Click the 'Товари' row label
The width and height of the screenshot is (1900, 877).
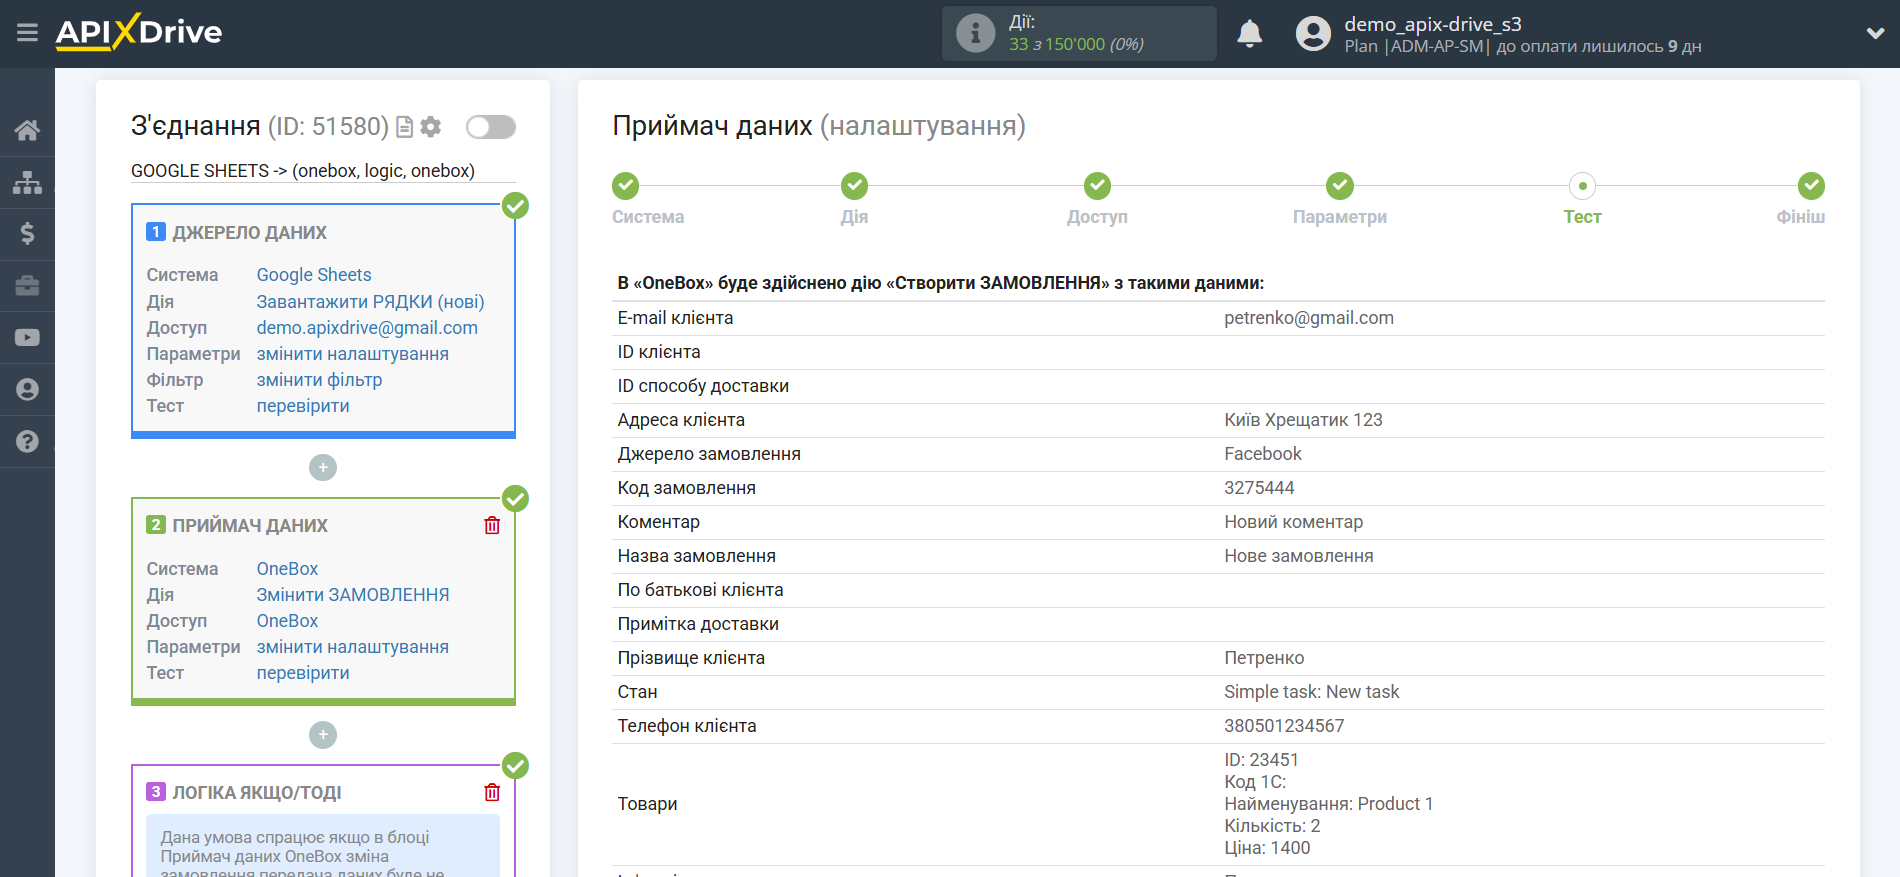click(647, 804)
